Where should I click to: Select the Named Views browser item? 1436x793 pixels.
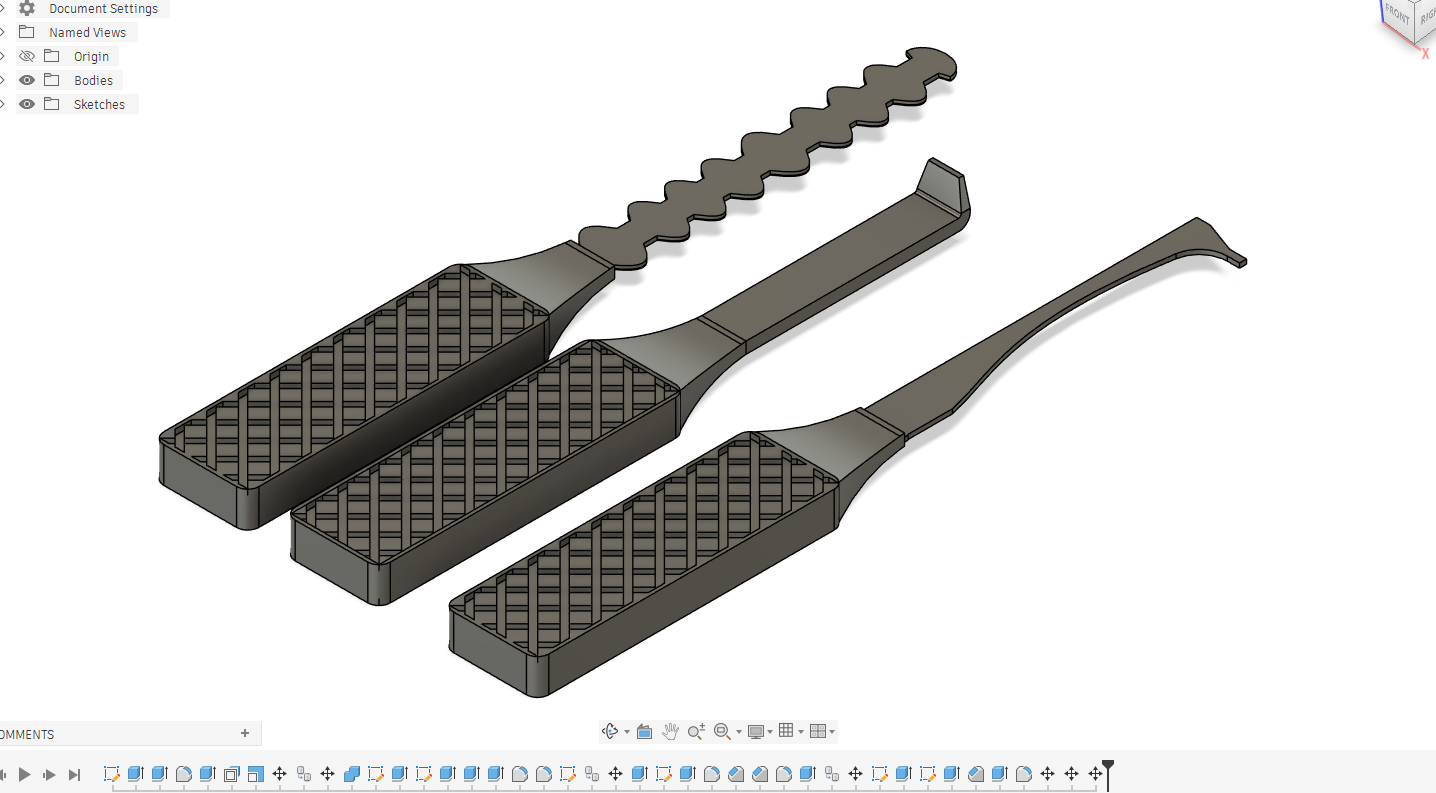(x=87, y=32)
